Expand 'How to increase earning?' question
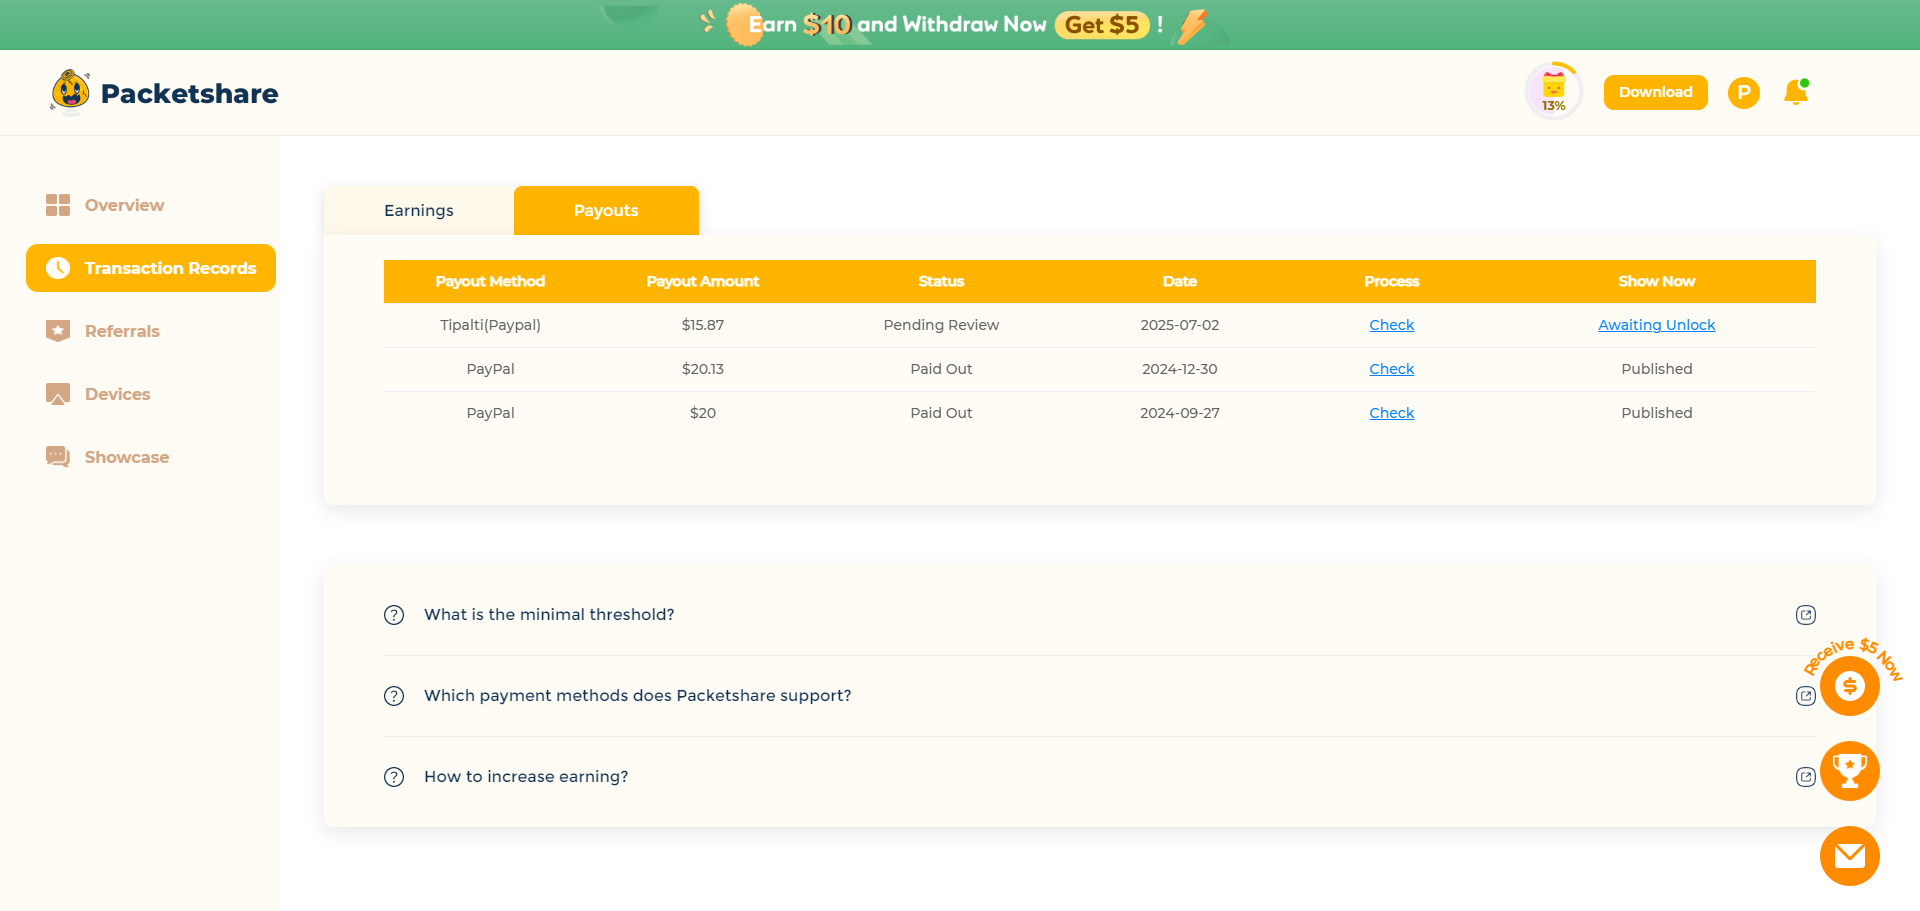This screenshot has width=1920, height=911. click(1099, 777)
